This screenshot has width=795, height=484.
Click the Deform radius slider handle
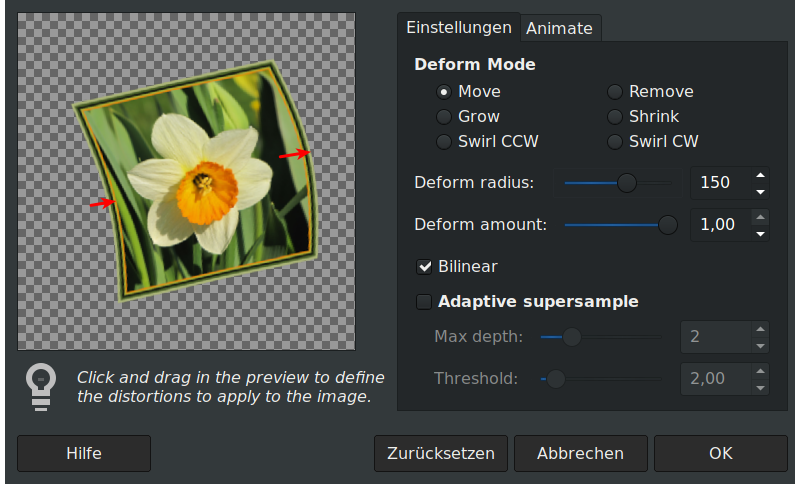pos(627,183)
